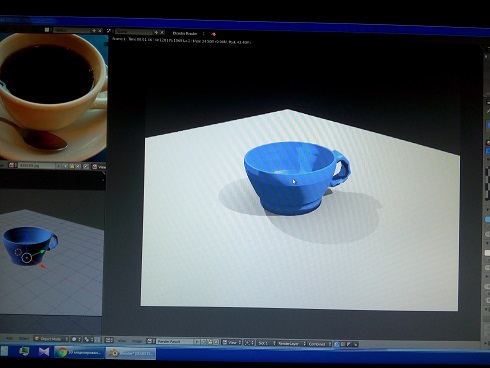
Task: Open the Combined pass dropdown
Action: click(319, 344)
